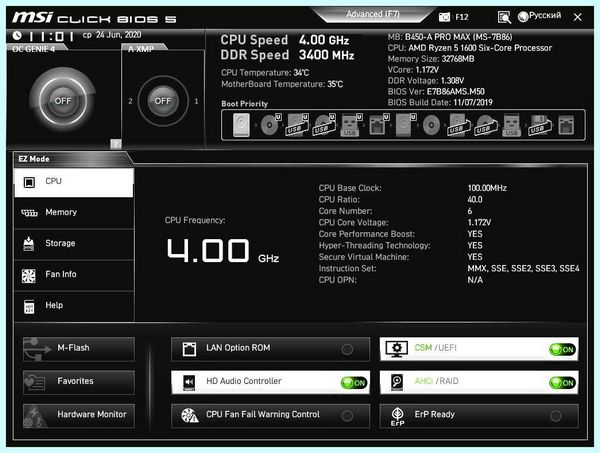Close the BIOS with the X button
600x453 pixels.
pos(578,17)
